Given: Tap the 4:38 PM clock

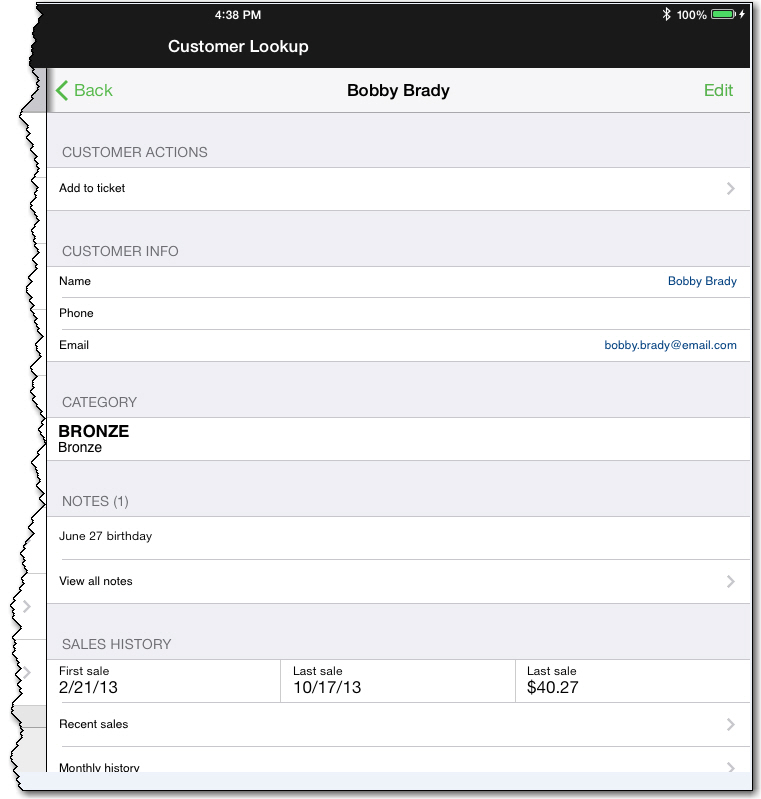Looking at the screenshot, I should pos(238,15).
